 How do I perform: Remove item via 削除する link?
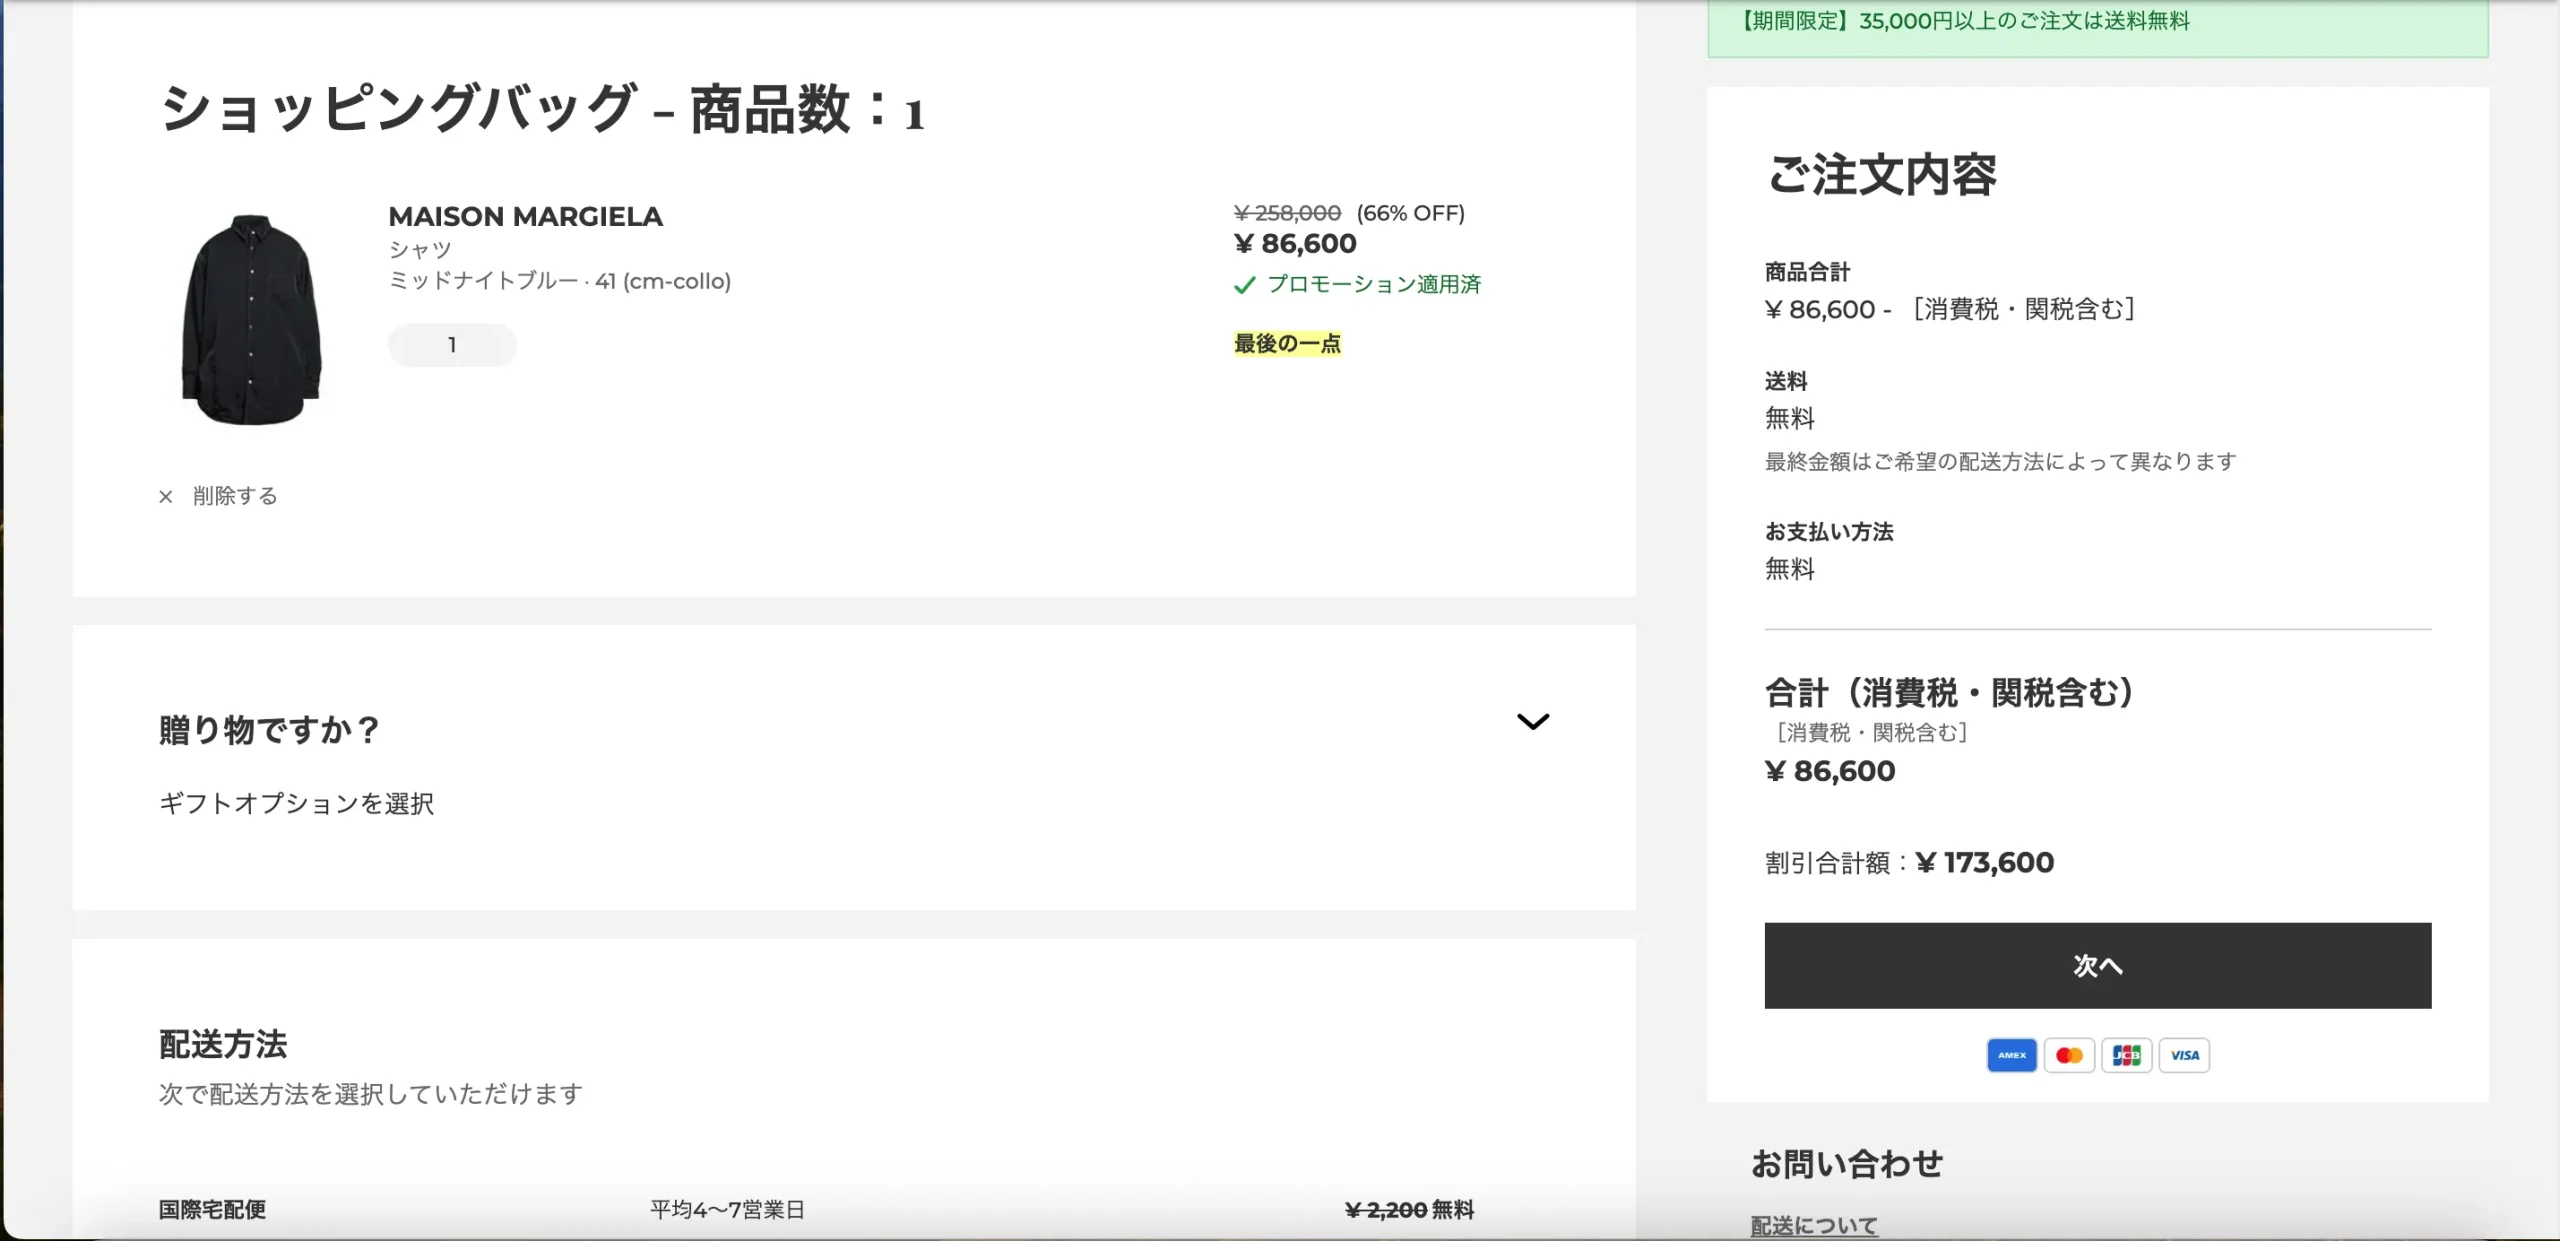(x=235, y=496)
